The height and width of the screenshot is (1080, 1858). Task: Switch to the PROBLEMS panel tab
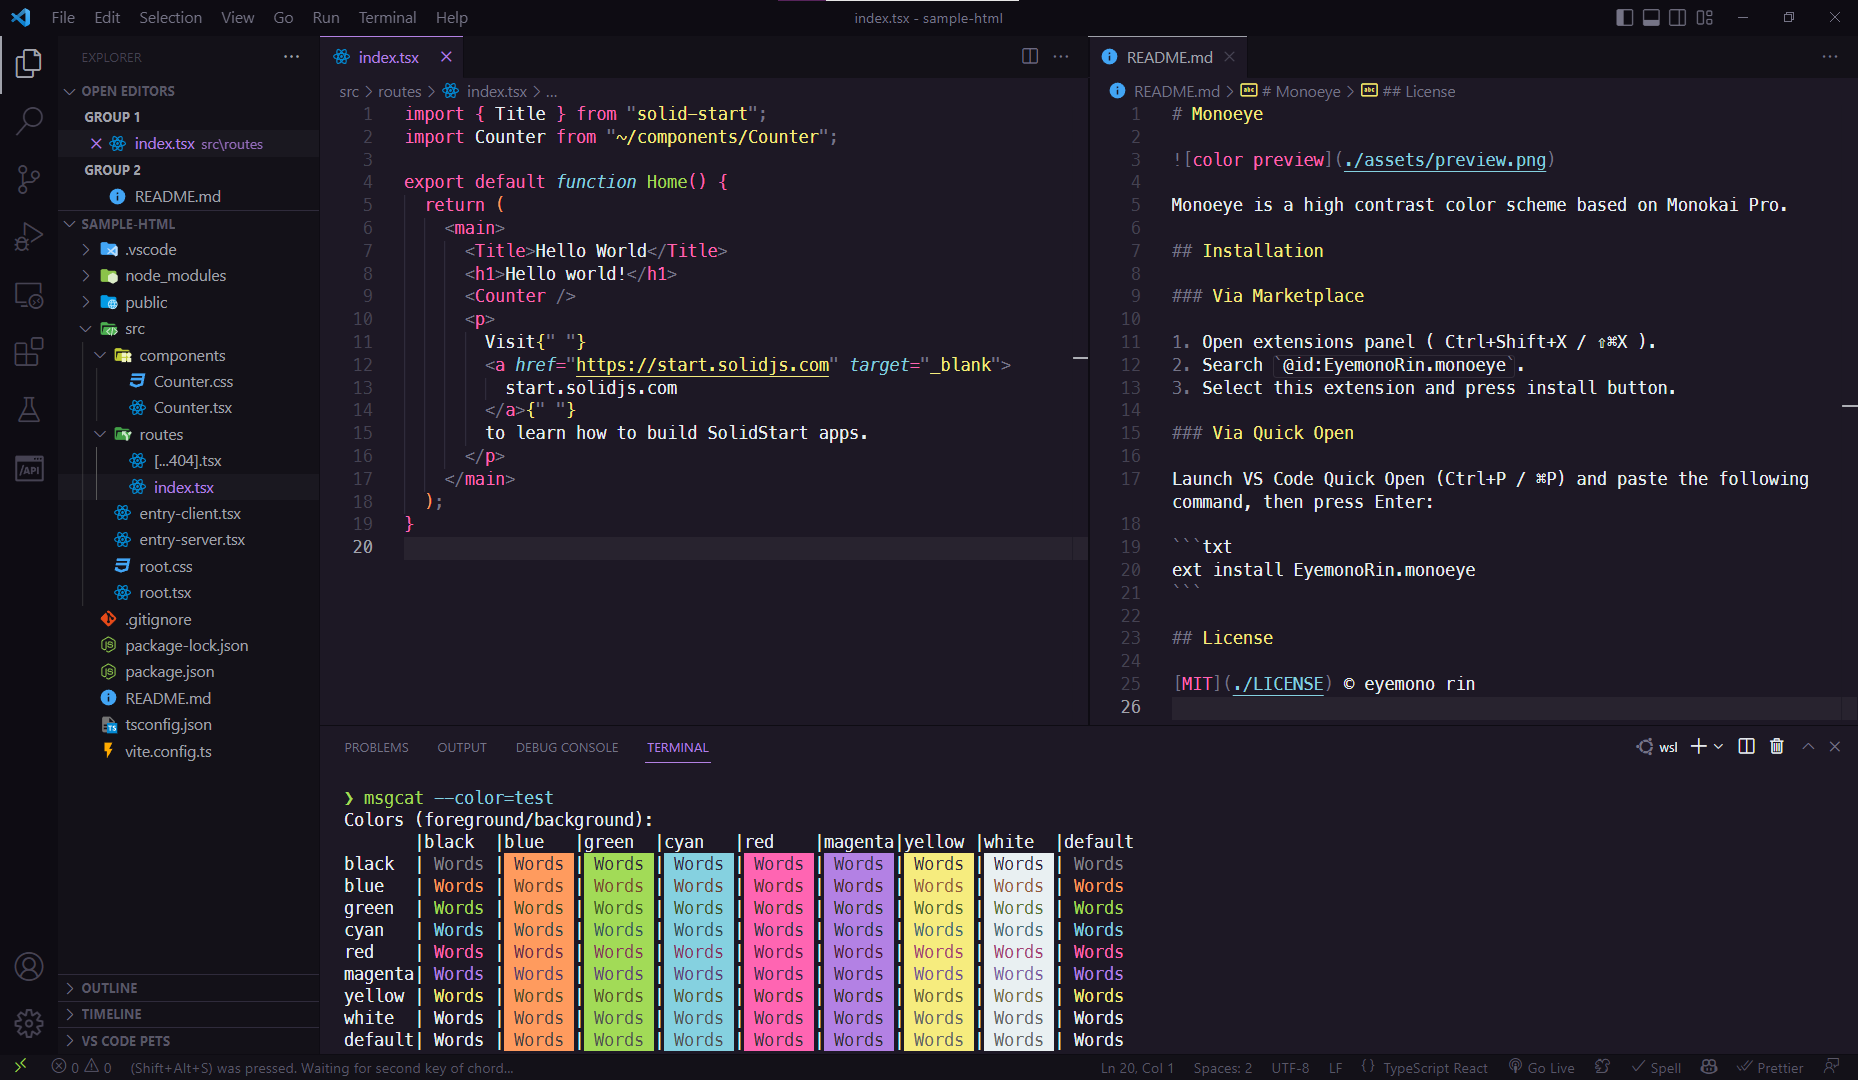[376, 747]
